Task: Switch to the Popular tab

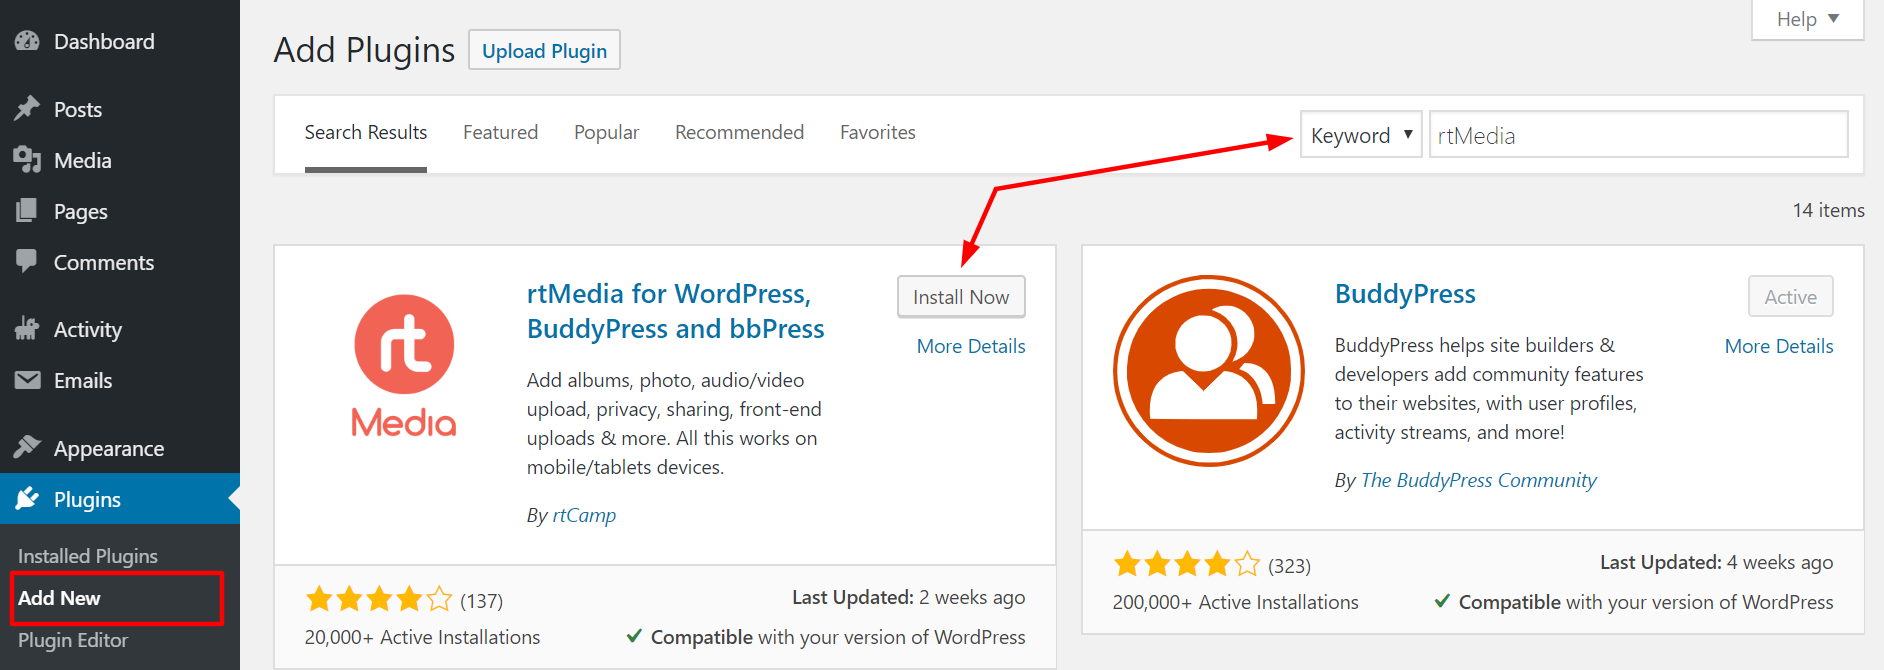Action: click(x=606, y=132)
